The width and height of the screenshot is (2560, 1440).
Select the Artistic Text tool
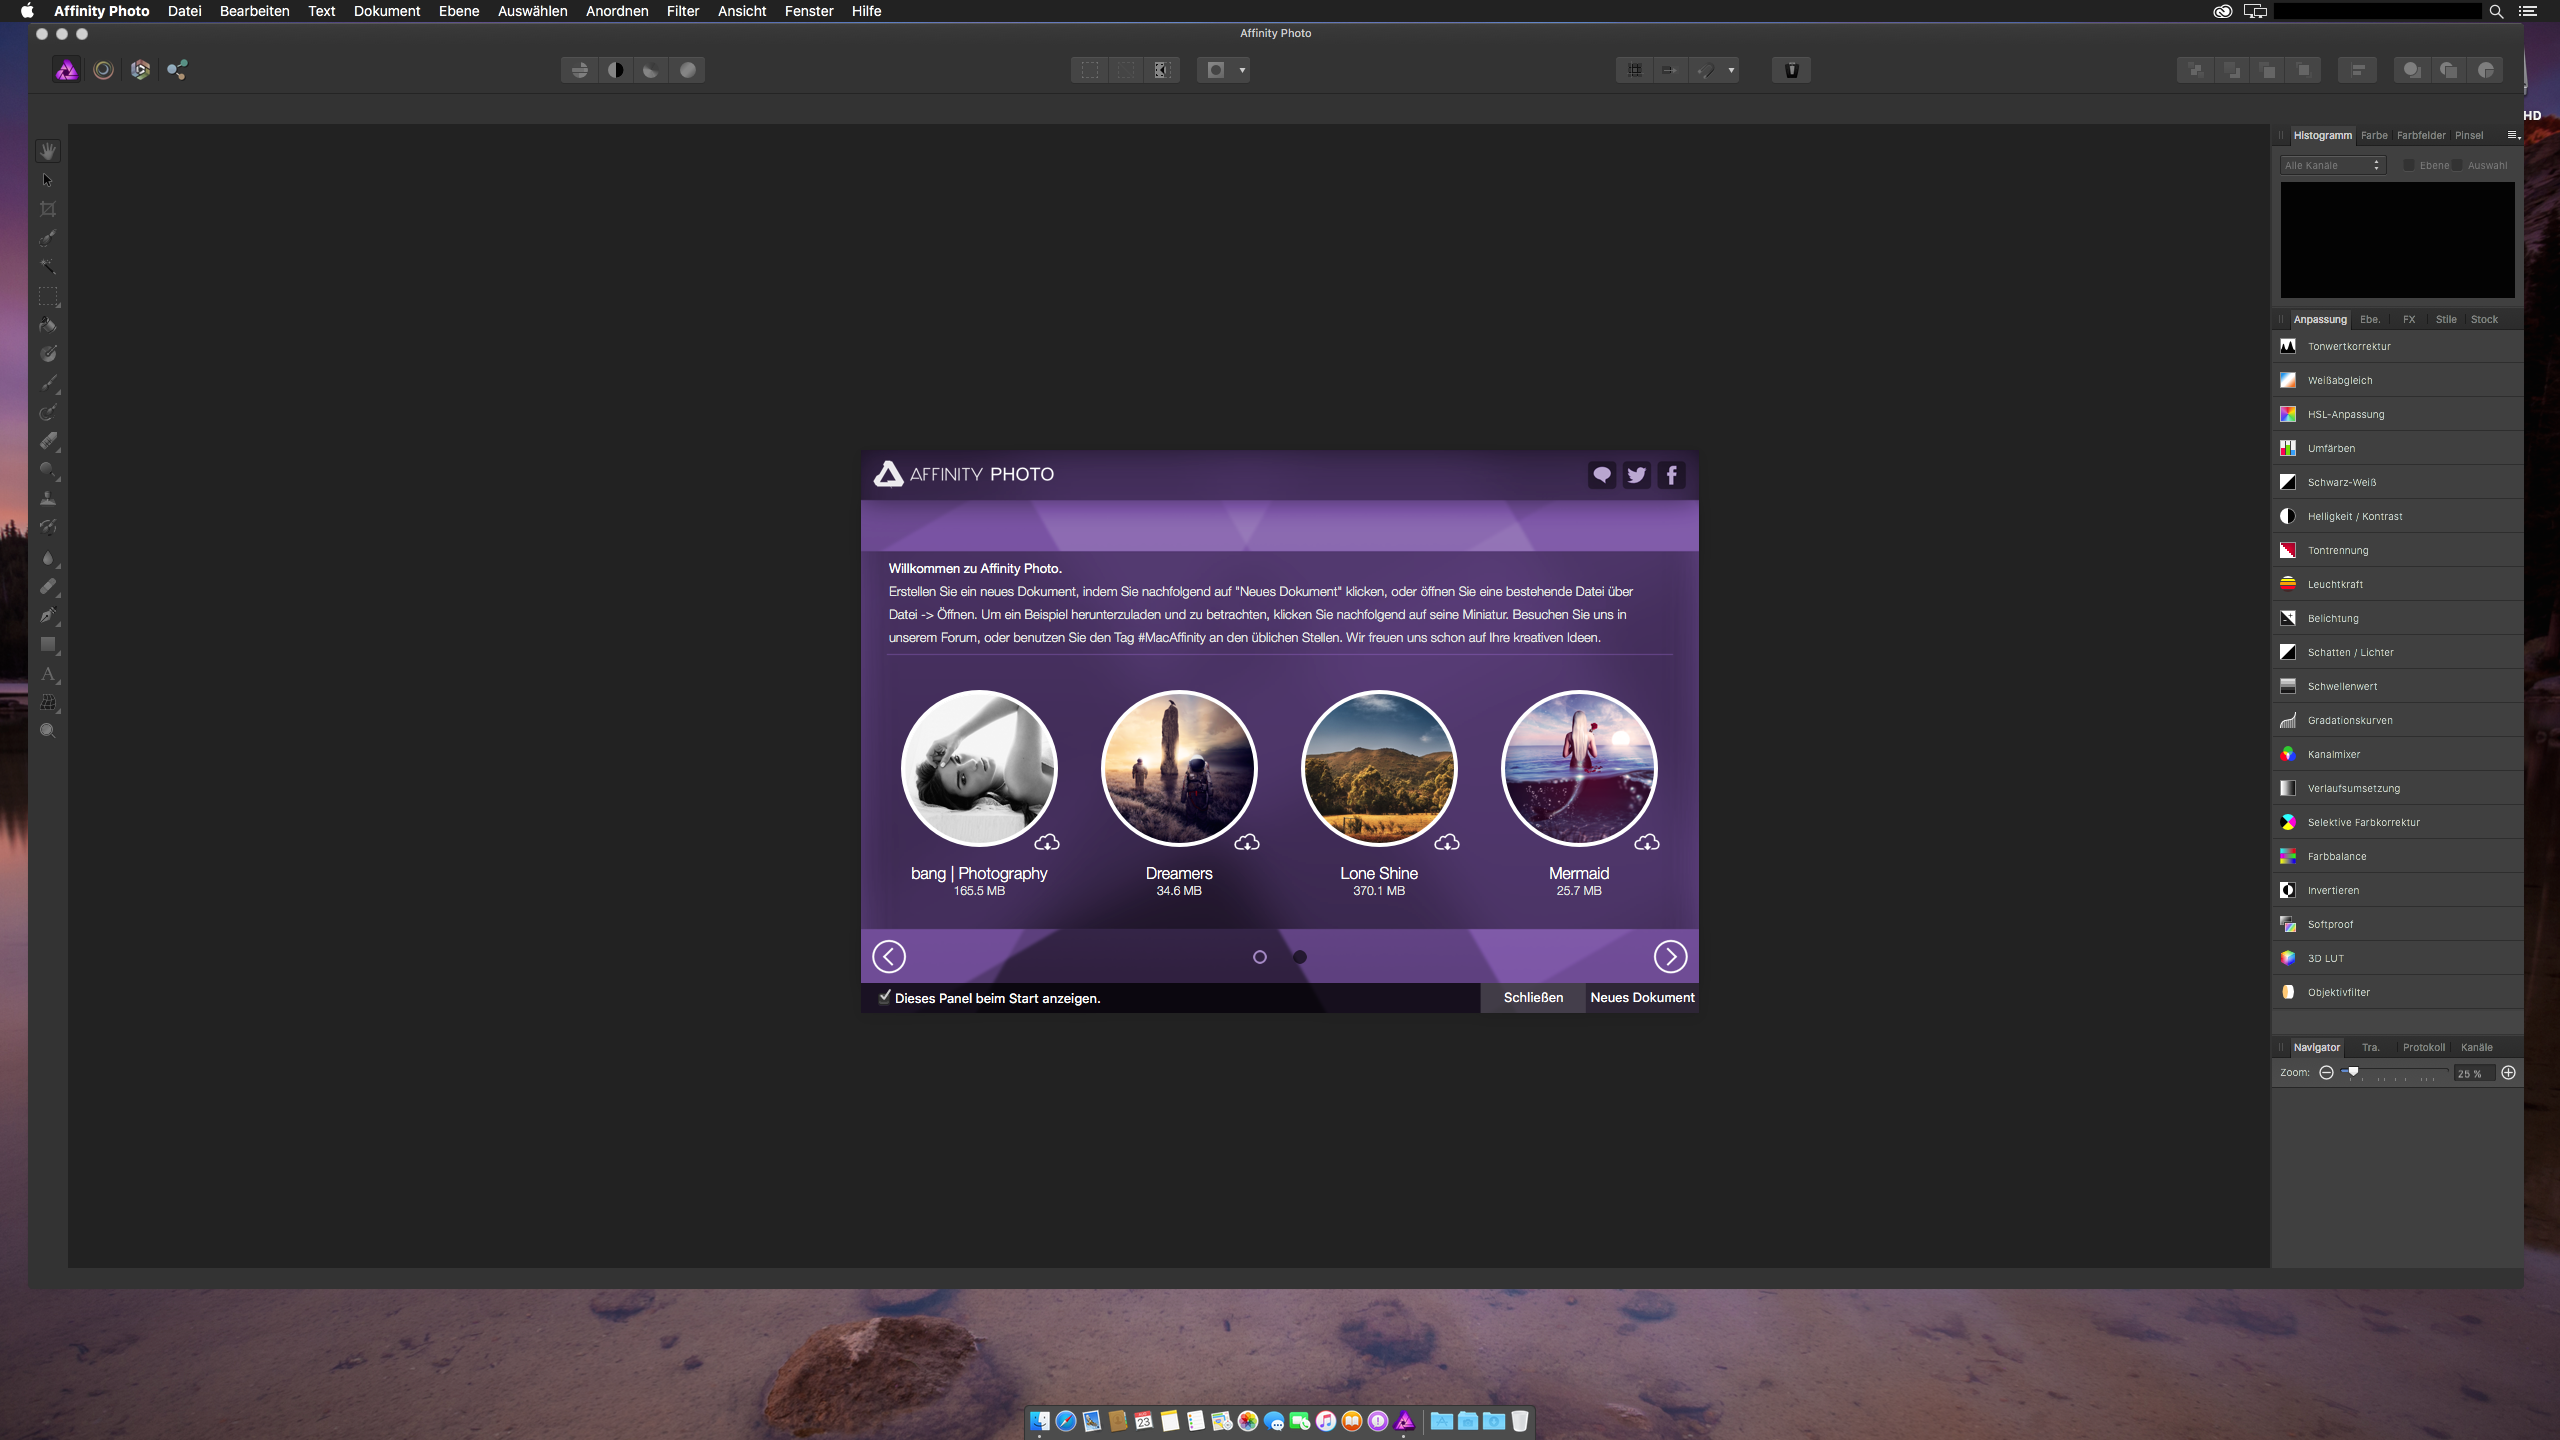(x=48, y=674)
